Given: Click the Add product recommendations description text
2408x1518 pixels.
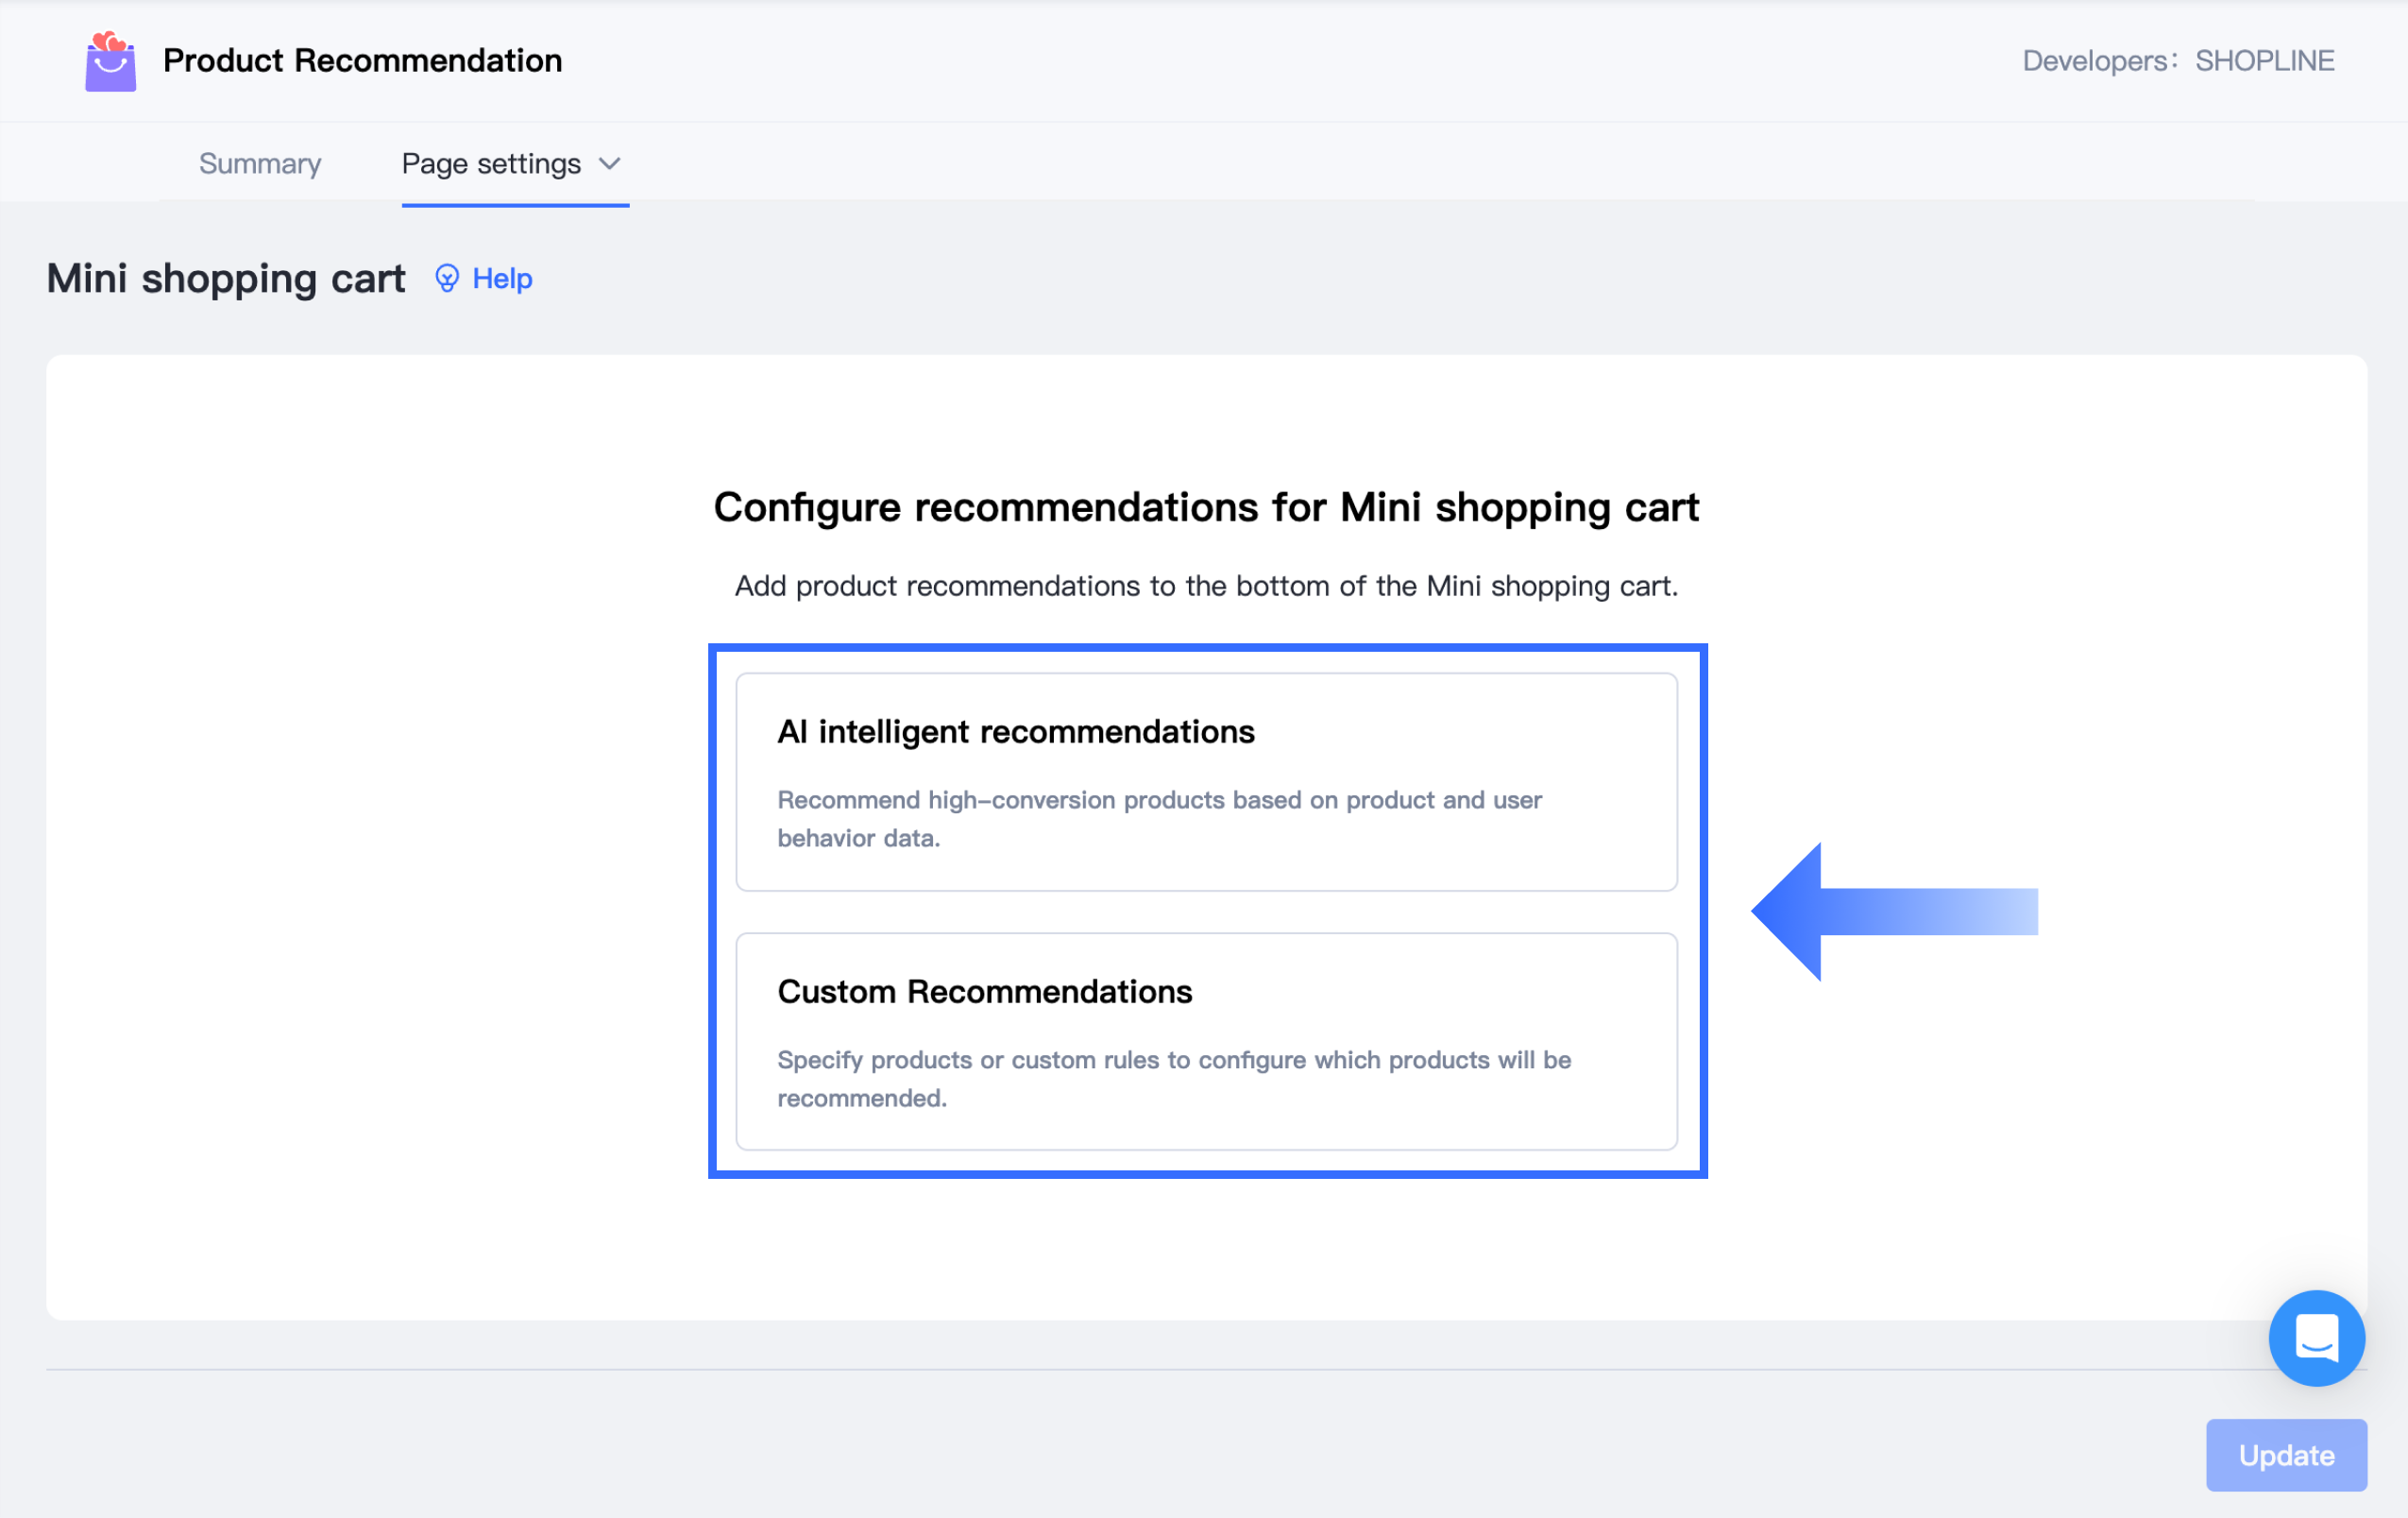Looking at the screenshot, I should pyautogui.click(x=1206, y=586).
